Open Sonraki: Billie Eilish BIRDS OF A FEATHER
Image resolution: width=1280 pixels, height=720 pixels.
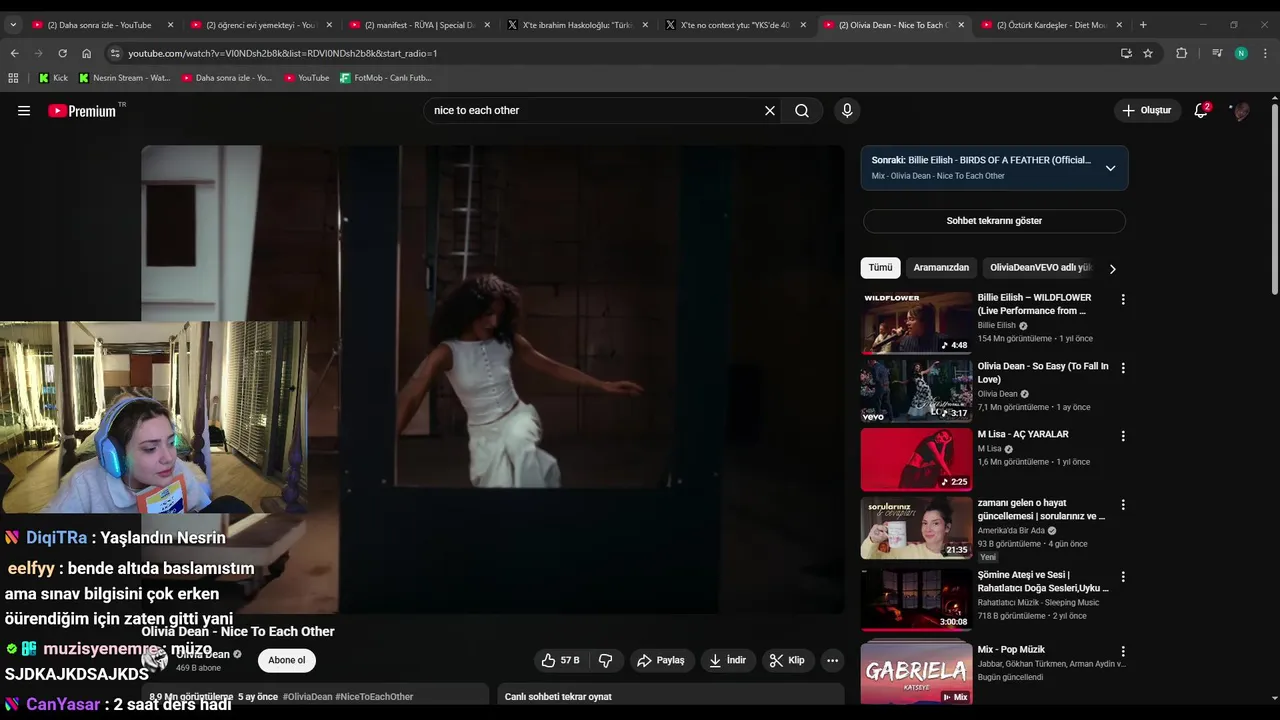tap(981, 160)
